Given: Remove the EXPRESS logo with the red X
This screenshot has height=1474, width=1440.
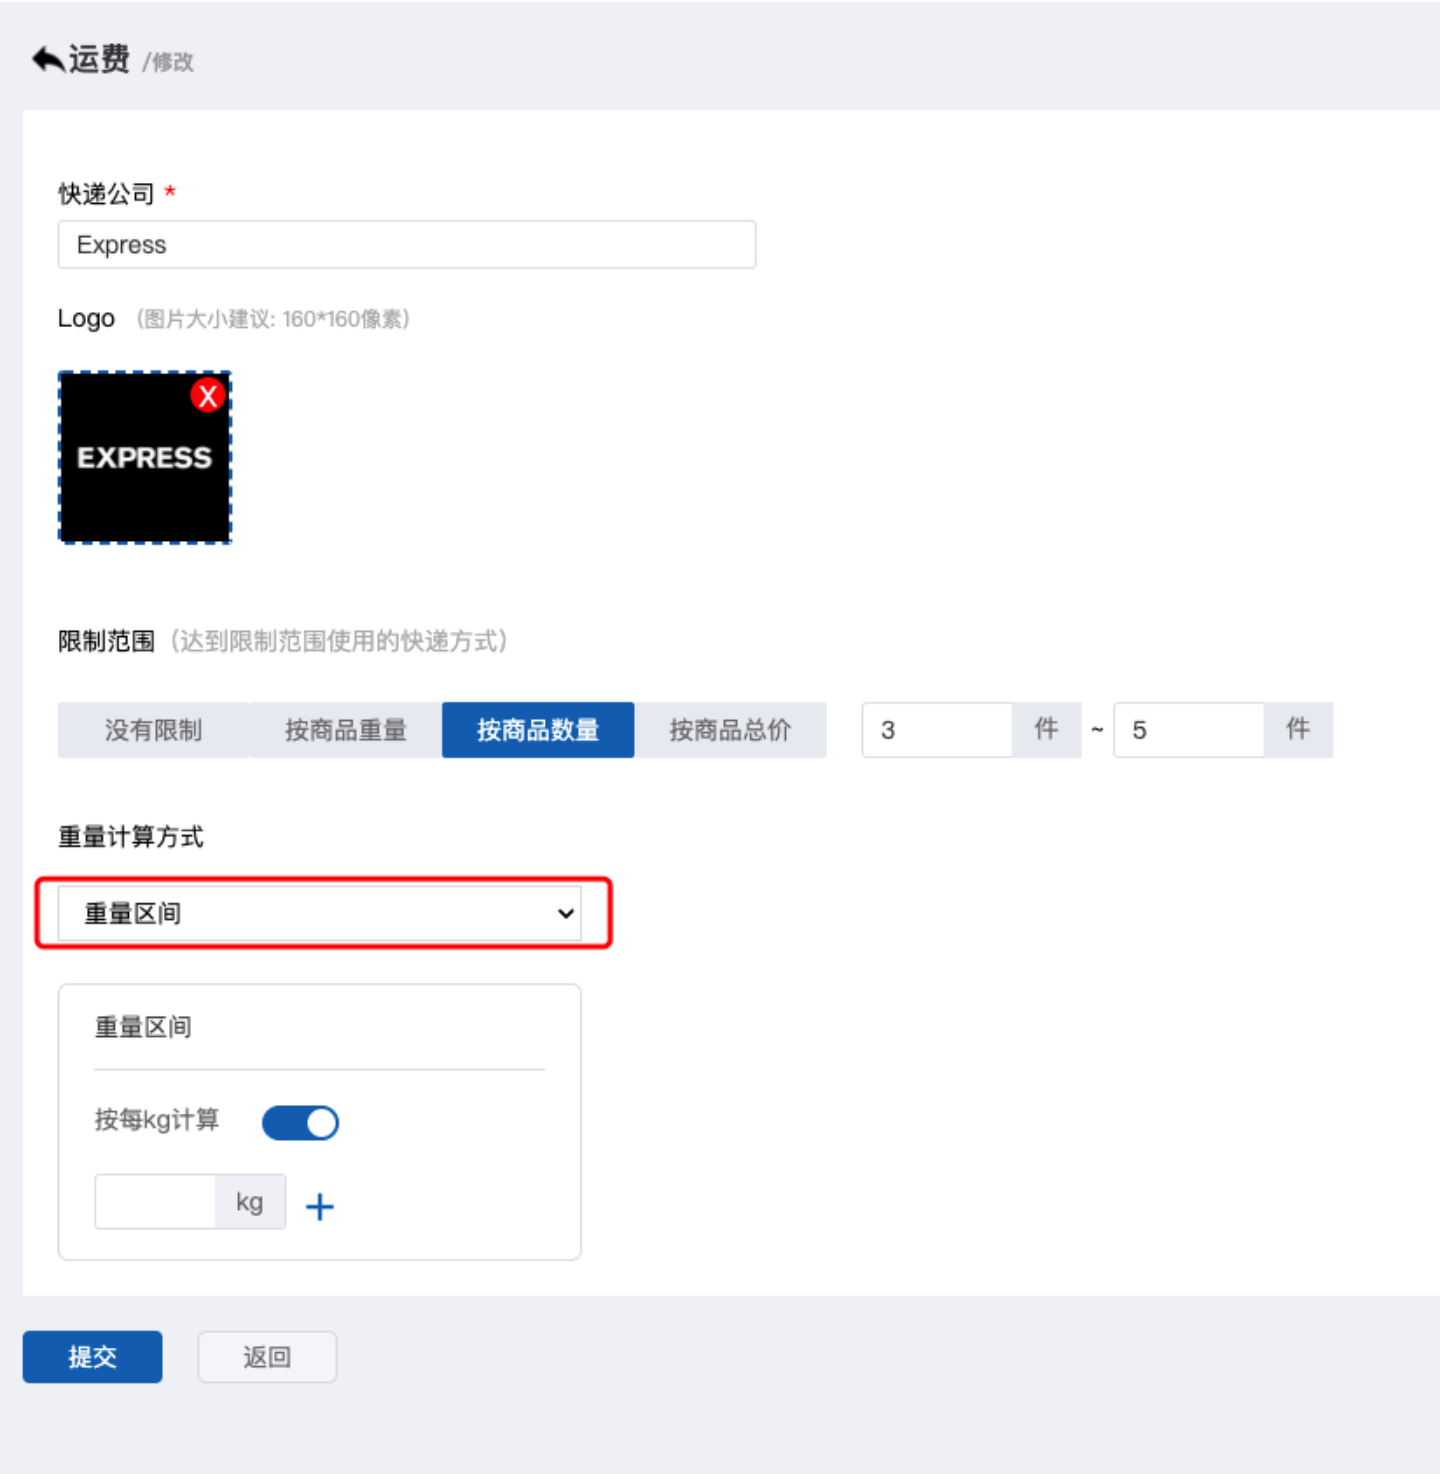Looking at the screenshot, I should coord(207,396).
